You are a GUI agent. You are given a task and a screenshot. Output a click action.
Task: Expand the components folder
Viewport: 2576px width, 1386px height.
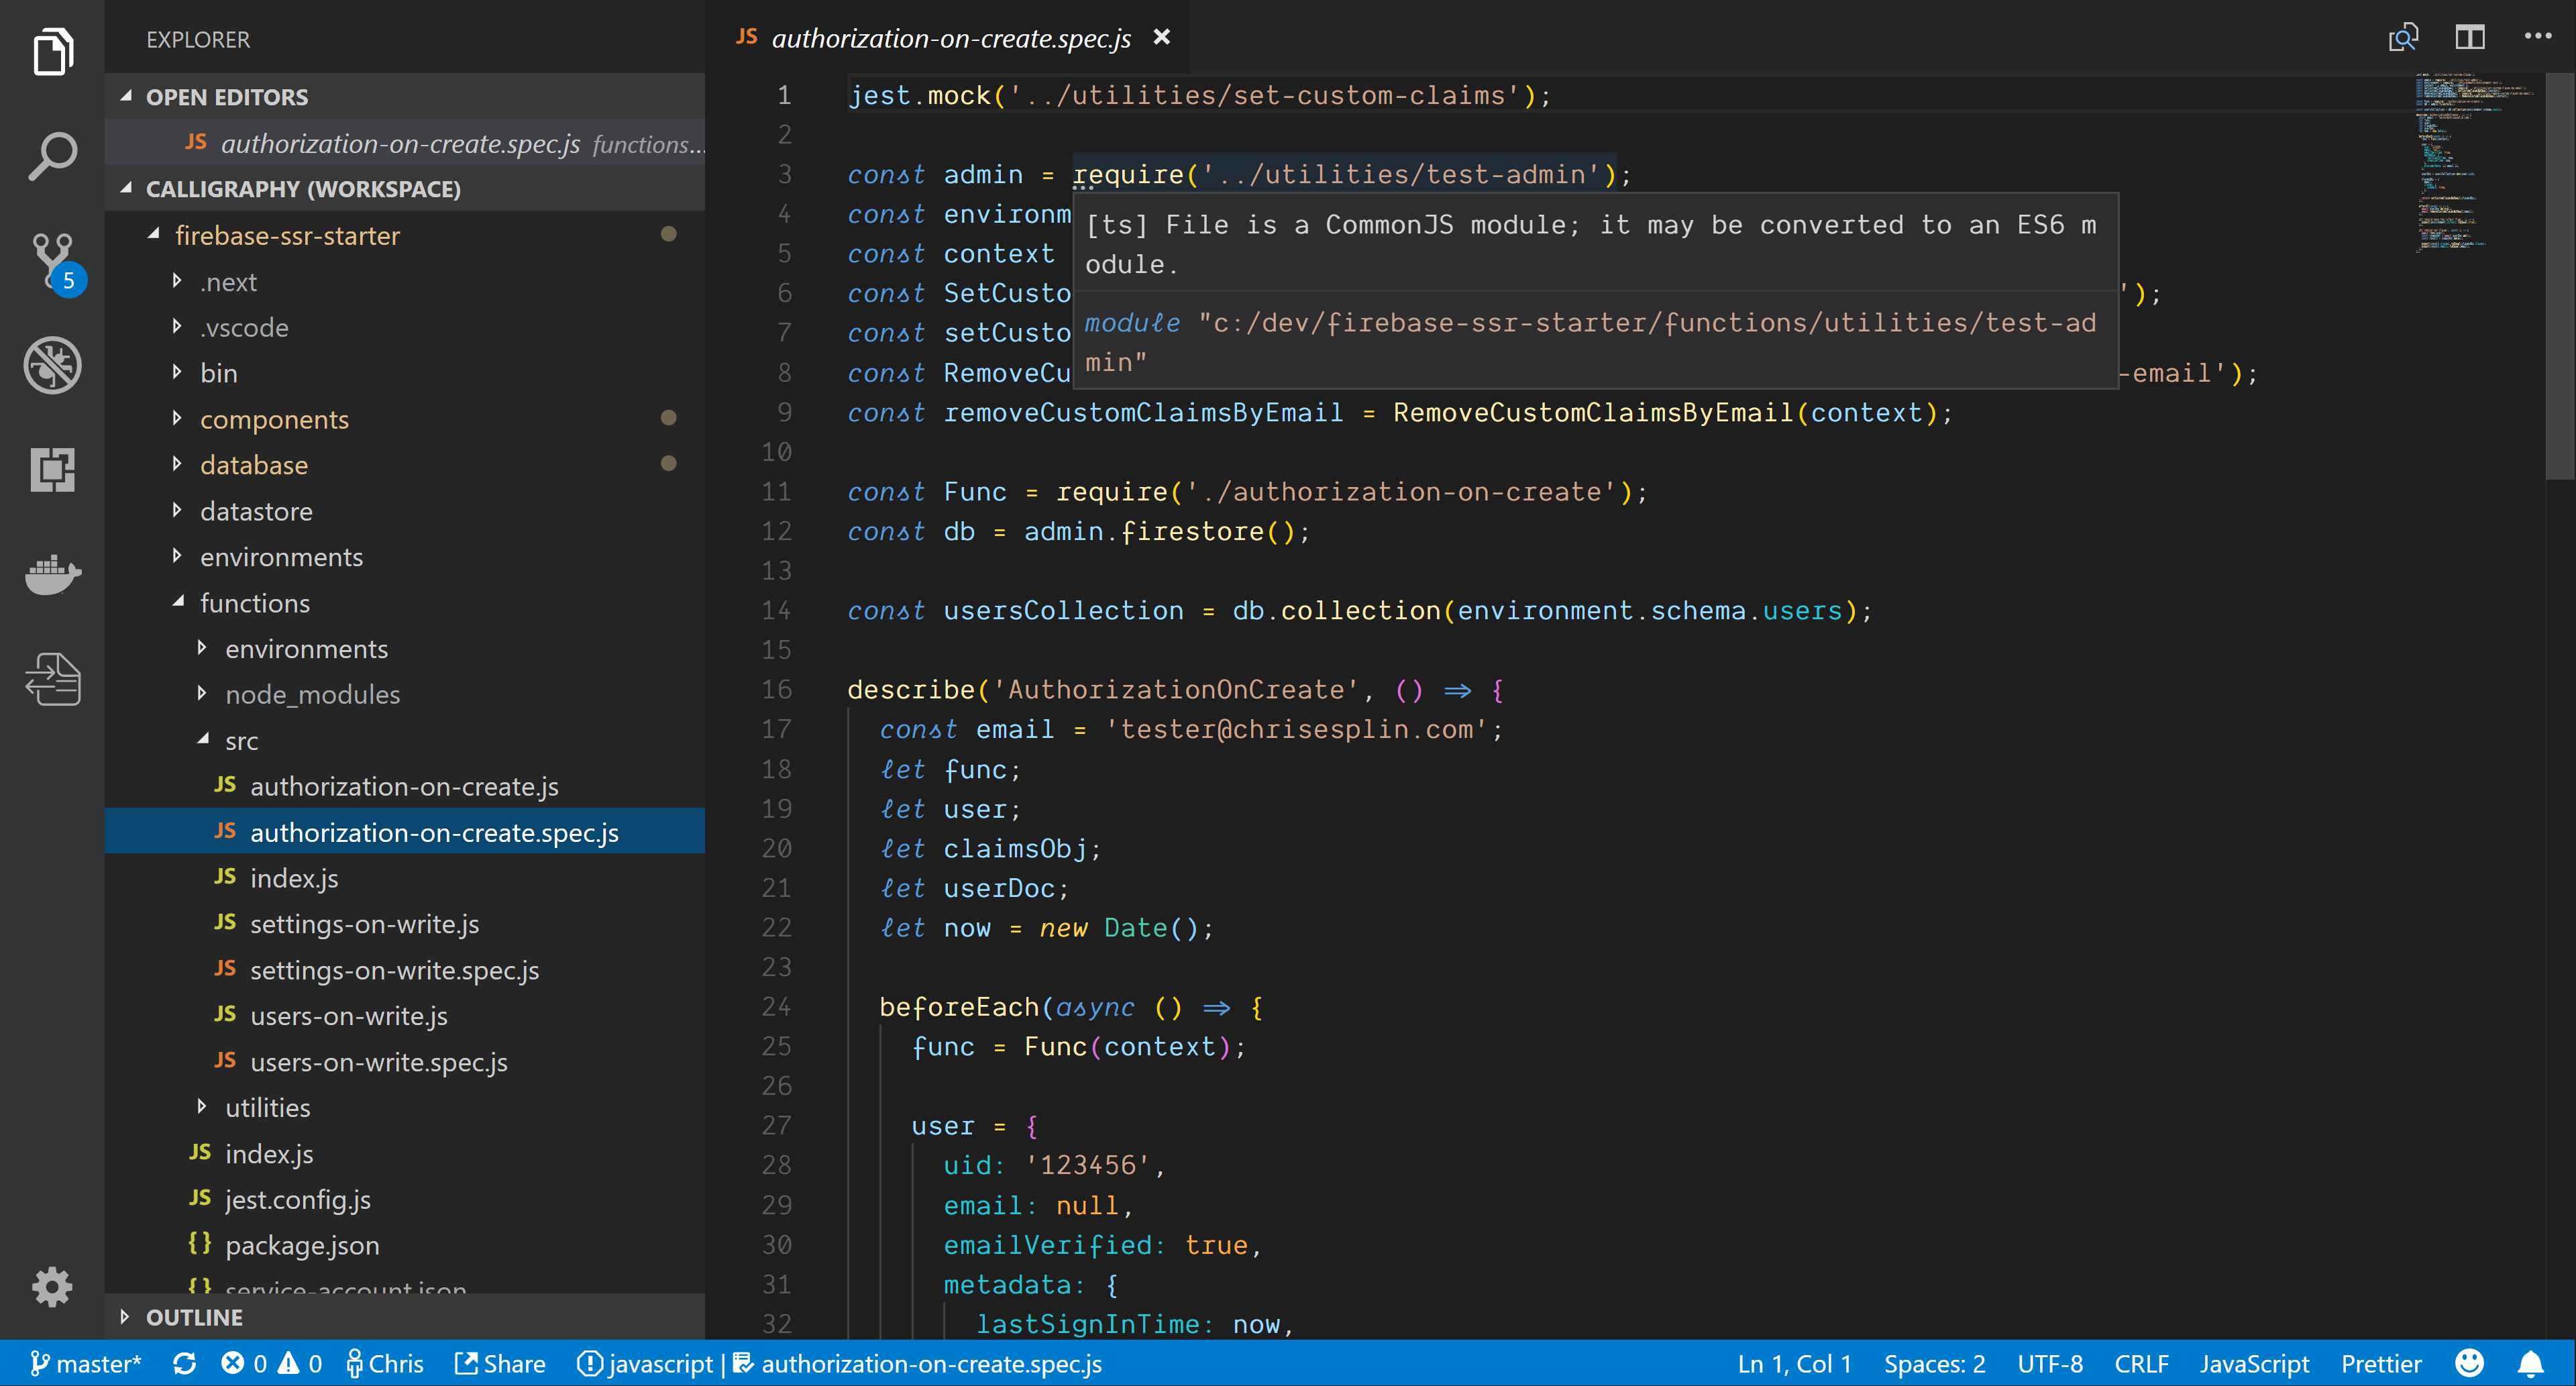pyautogui.click(x=404, y=419)
